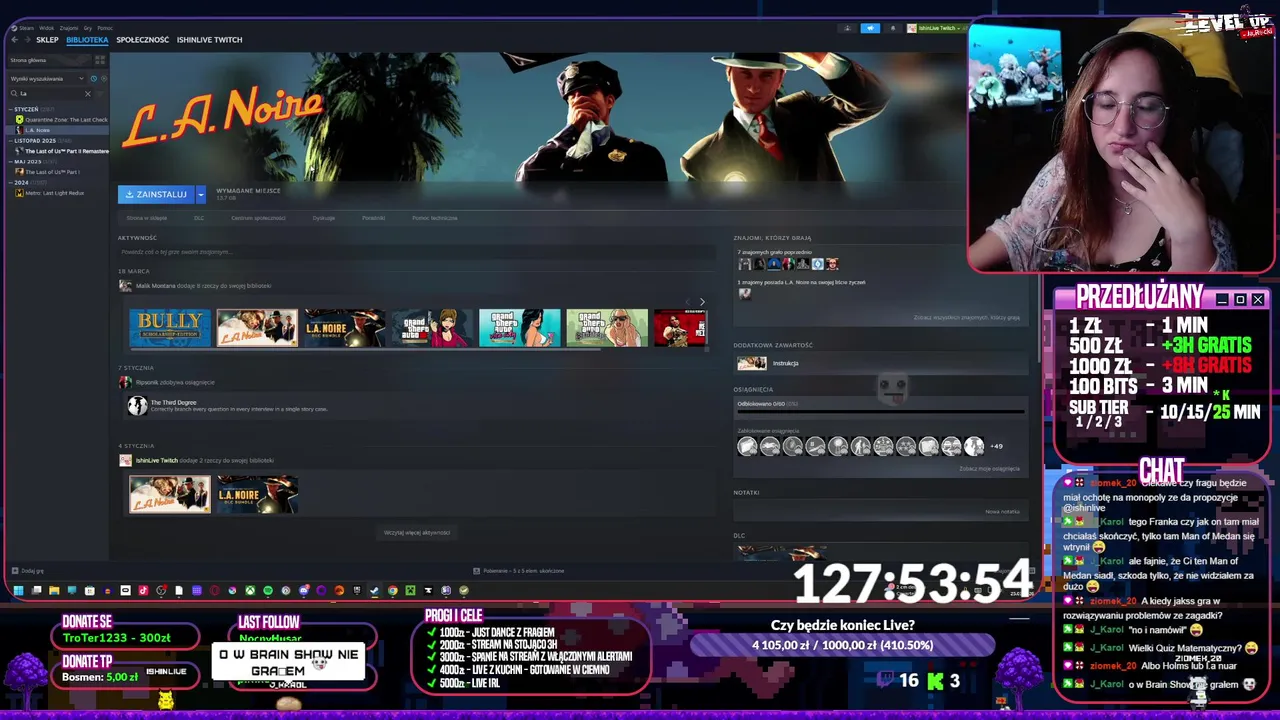Image resolution: width=1280 pixels, height=720 pixels.
Task: Open File Explorer from the taskbar
Action: 54,590
